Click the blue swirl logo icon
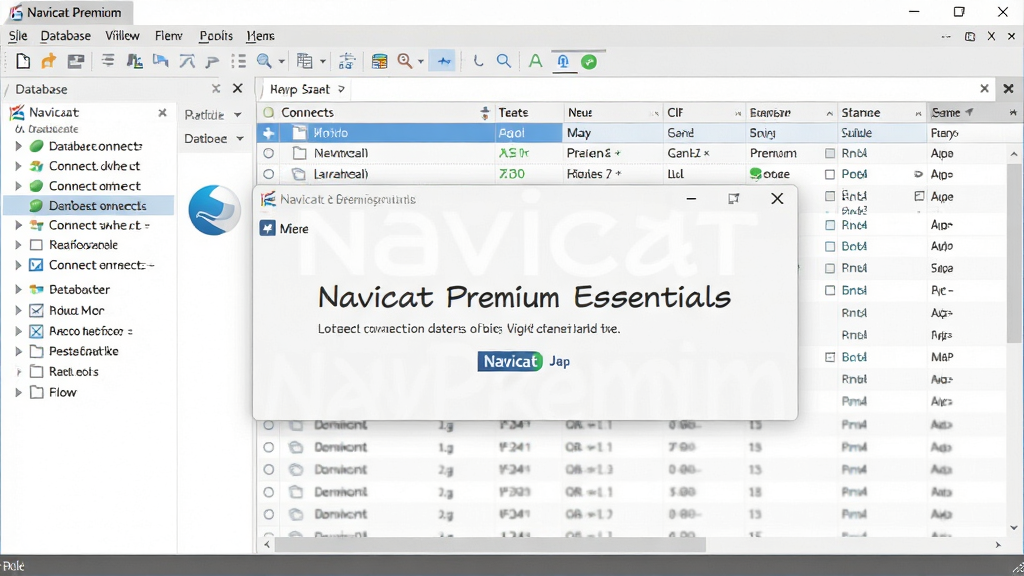This screenshot has width=1024, height=576. pos(214,210)
